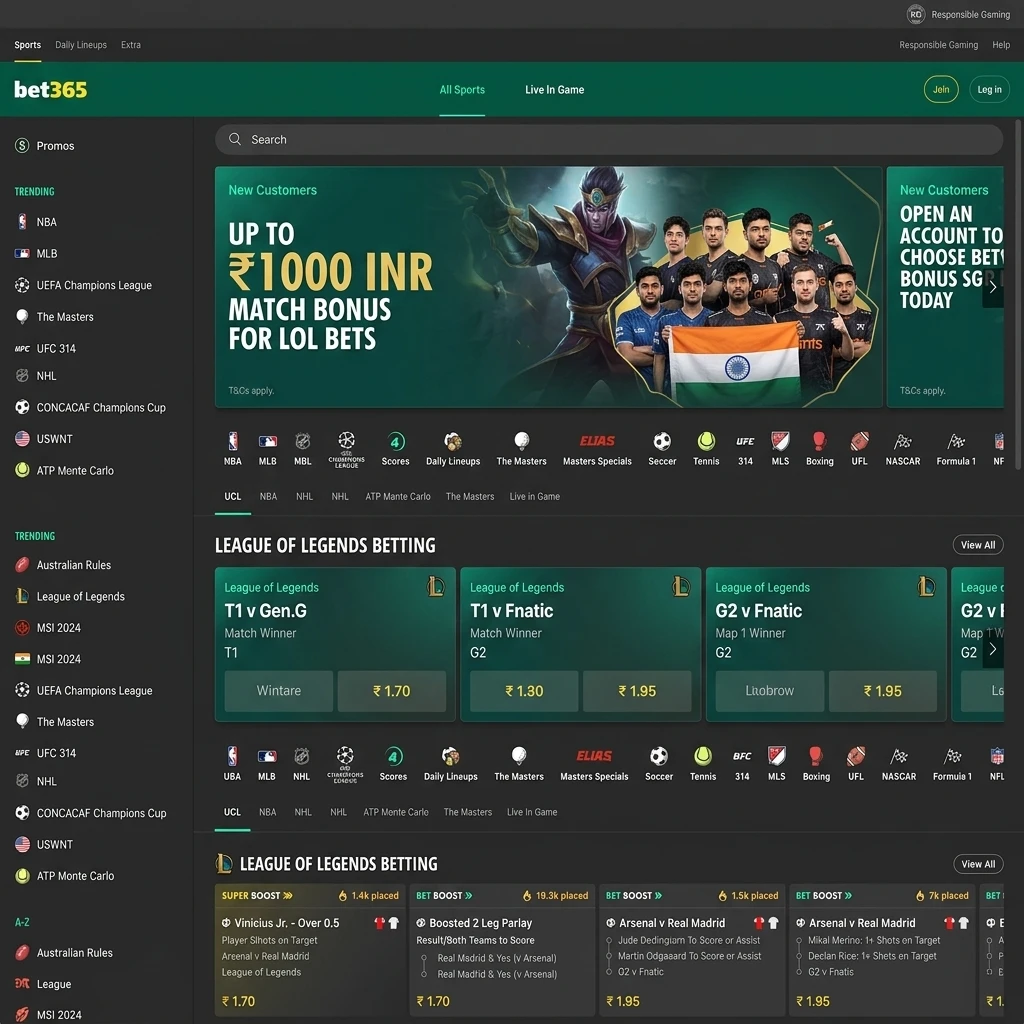Open ATP Monte Carlo in the sidebar
The width and height of the screenshot is (1024, 1024).
click(64, 876)
